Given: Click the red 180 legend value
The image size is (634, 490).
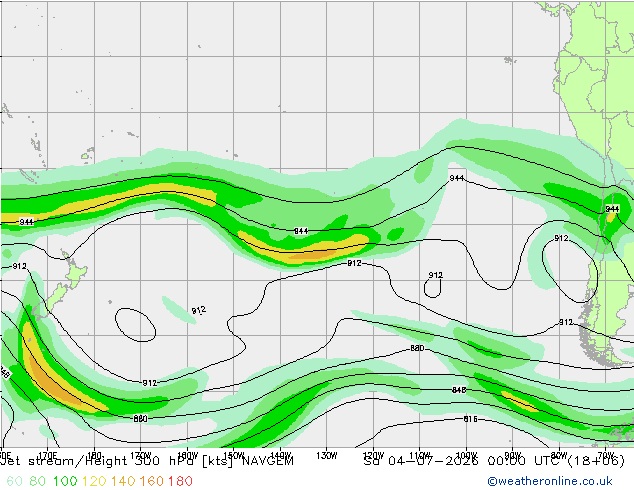Looking at the screenshot, I should (180, 481).
